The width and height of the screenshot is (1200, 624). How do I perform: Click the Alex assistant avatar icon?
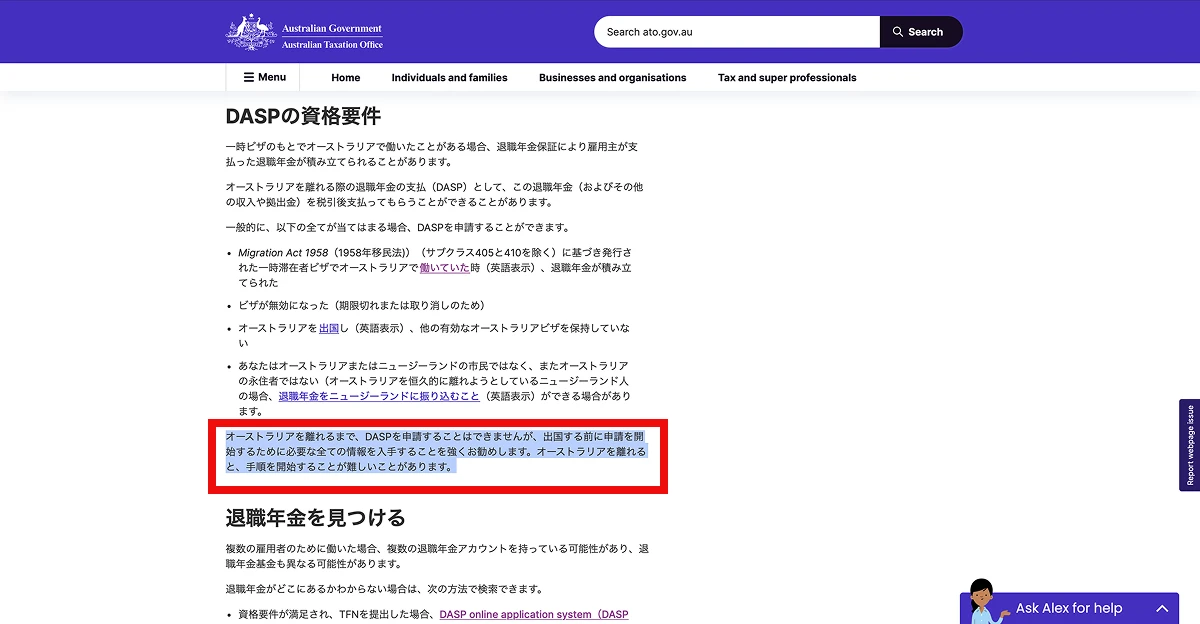tap(983, 602)
